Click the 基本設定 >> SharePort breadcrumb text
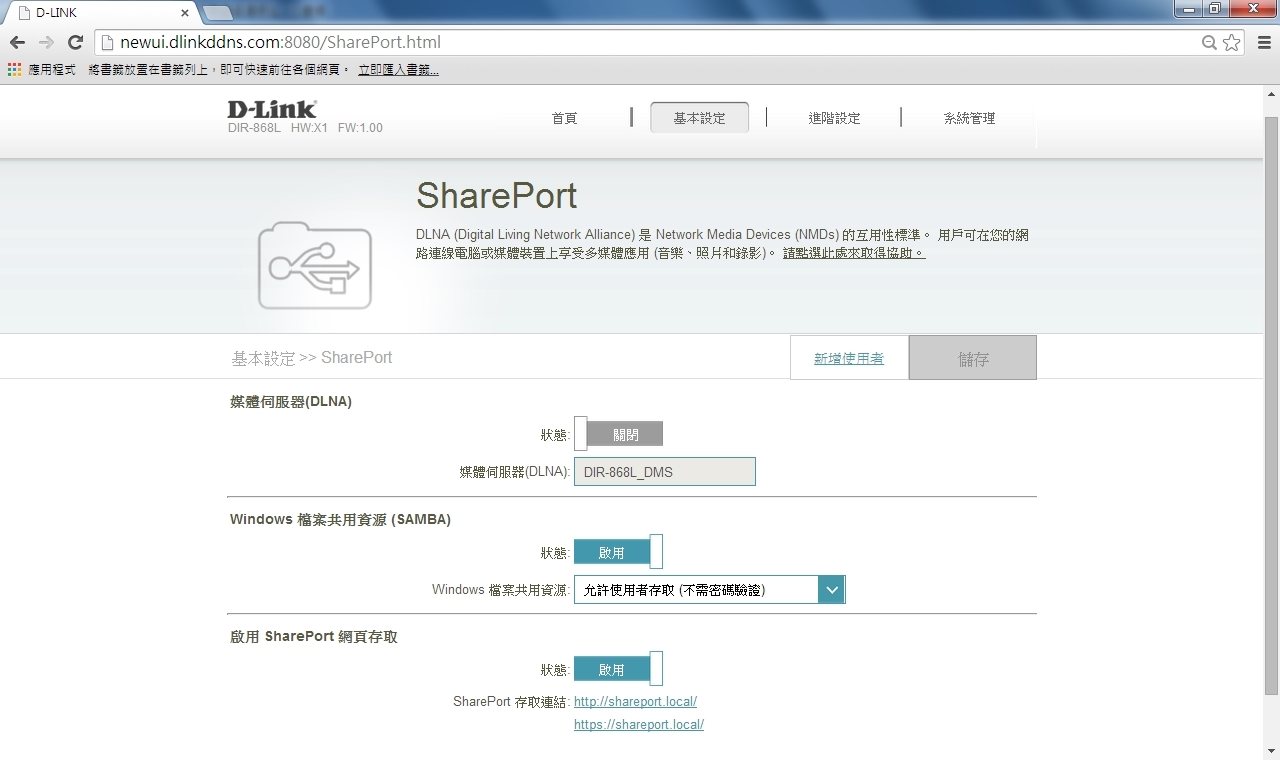This screenshot has height=760, width=1280. coord(312,358)
